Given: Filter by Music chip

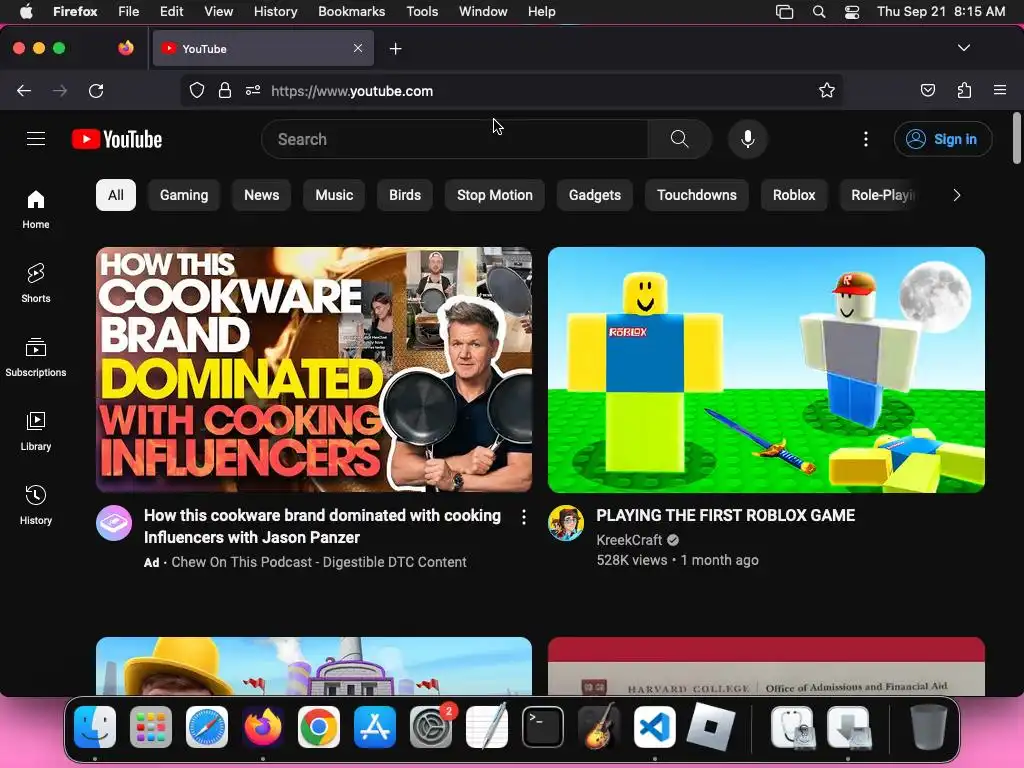Looking at the screenshot, I should point(334,195).
